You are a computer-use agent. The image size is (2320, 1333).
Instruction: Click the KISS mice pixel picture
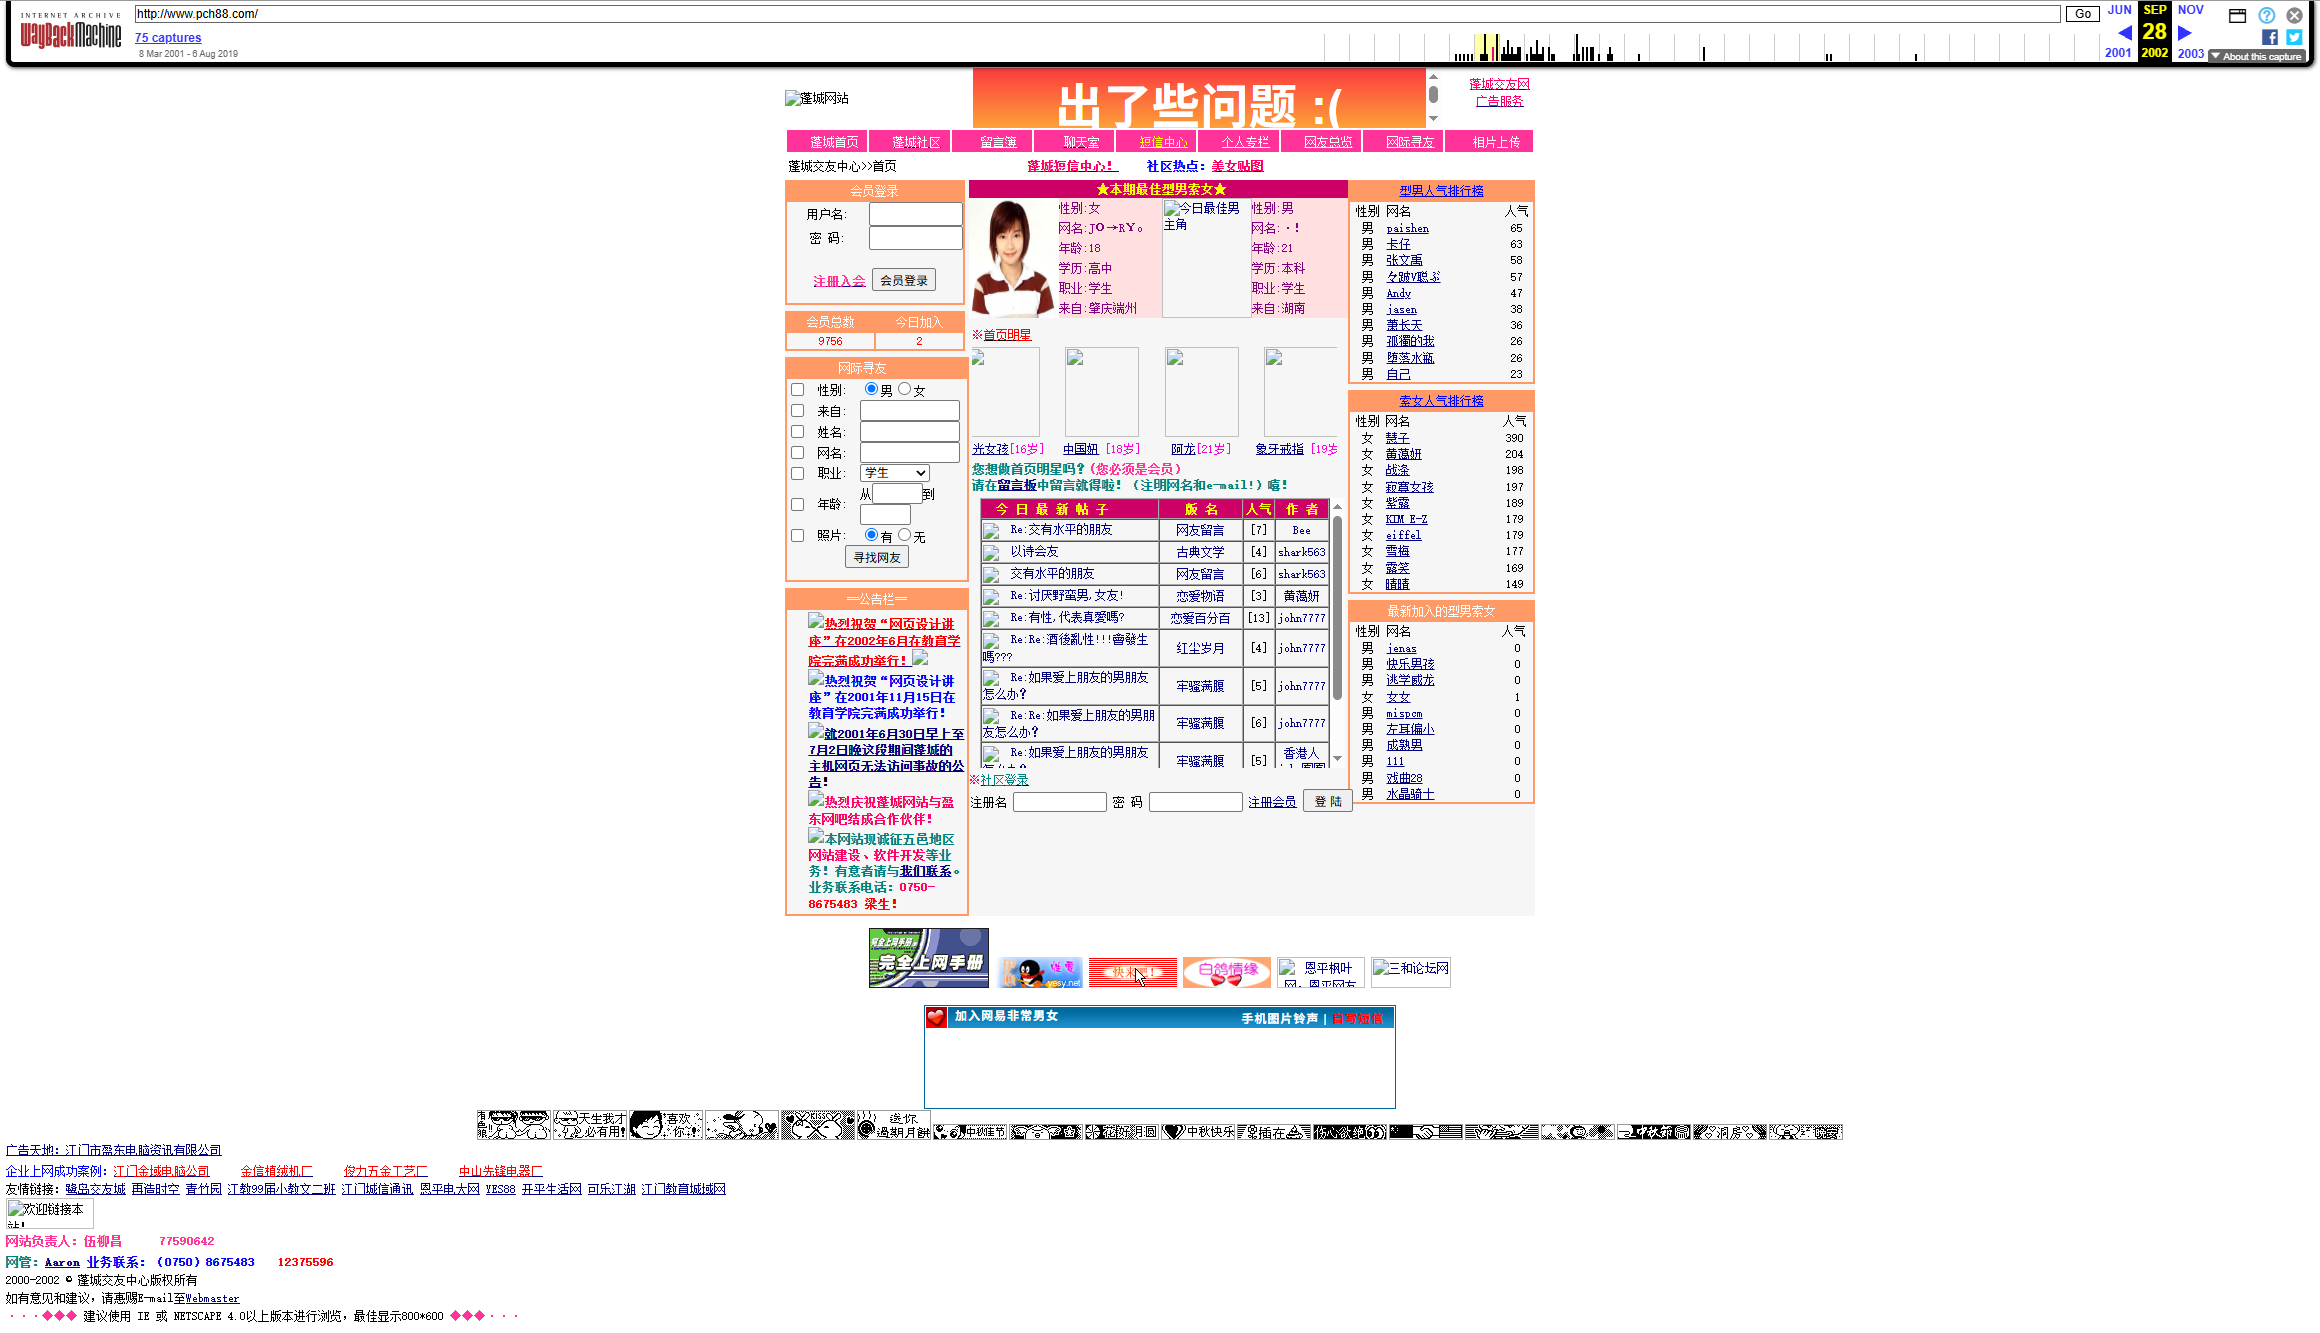pos(818,1125)
